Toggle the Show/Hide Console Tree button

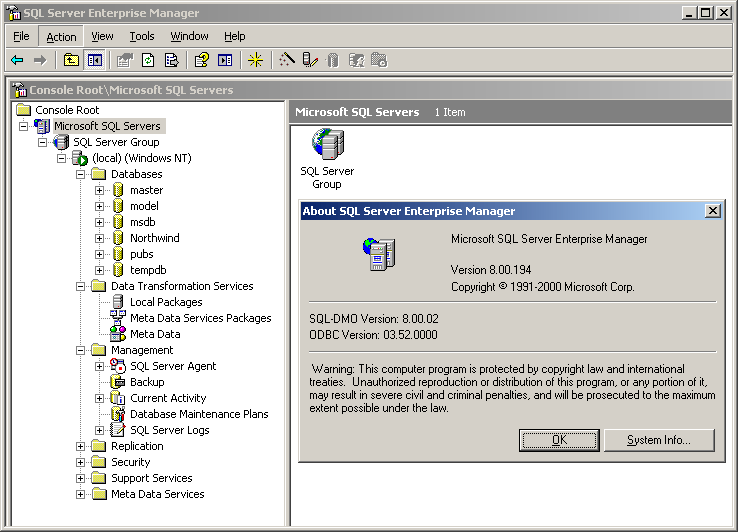[x=95, y=60]
